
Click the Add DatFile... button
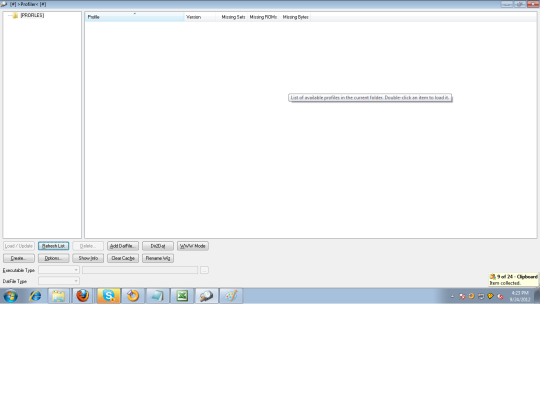coord(123,246)
